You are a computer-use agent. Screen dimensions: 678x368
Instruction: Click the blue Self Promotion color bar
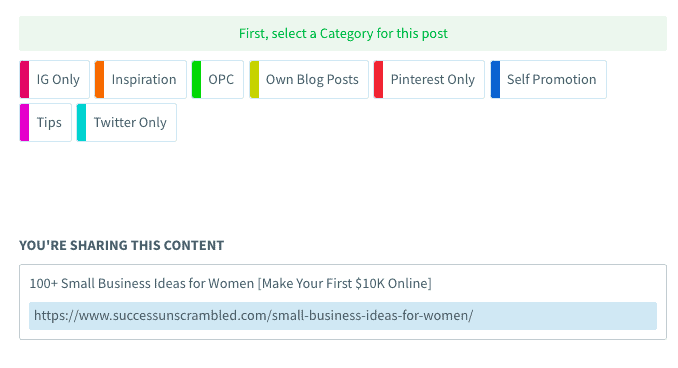coord(496,80)
